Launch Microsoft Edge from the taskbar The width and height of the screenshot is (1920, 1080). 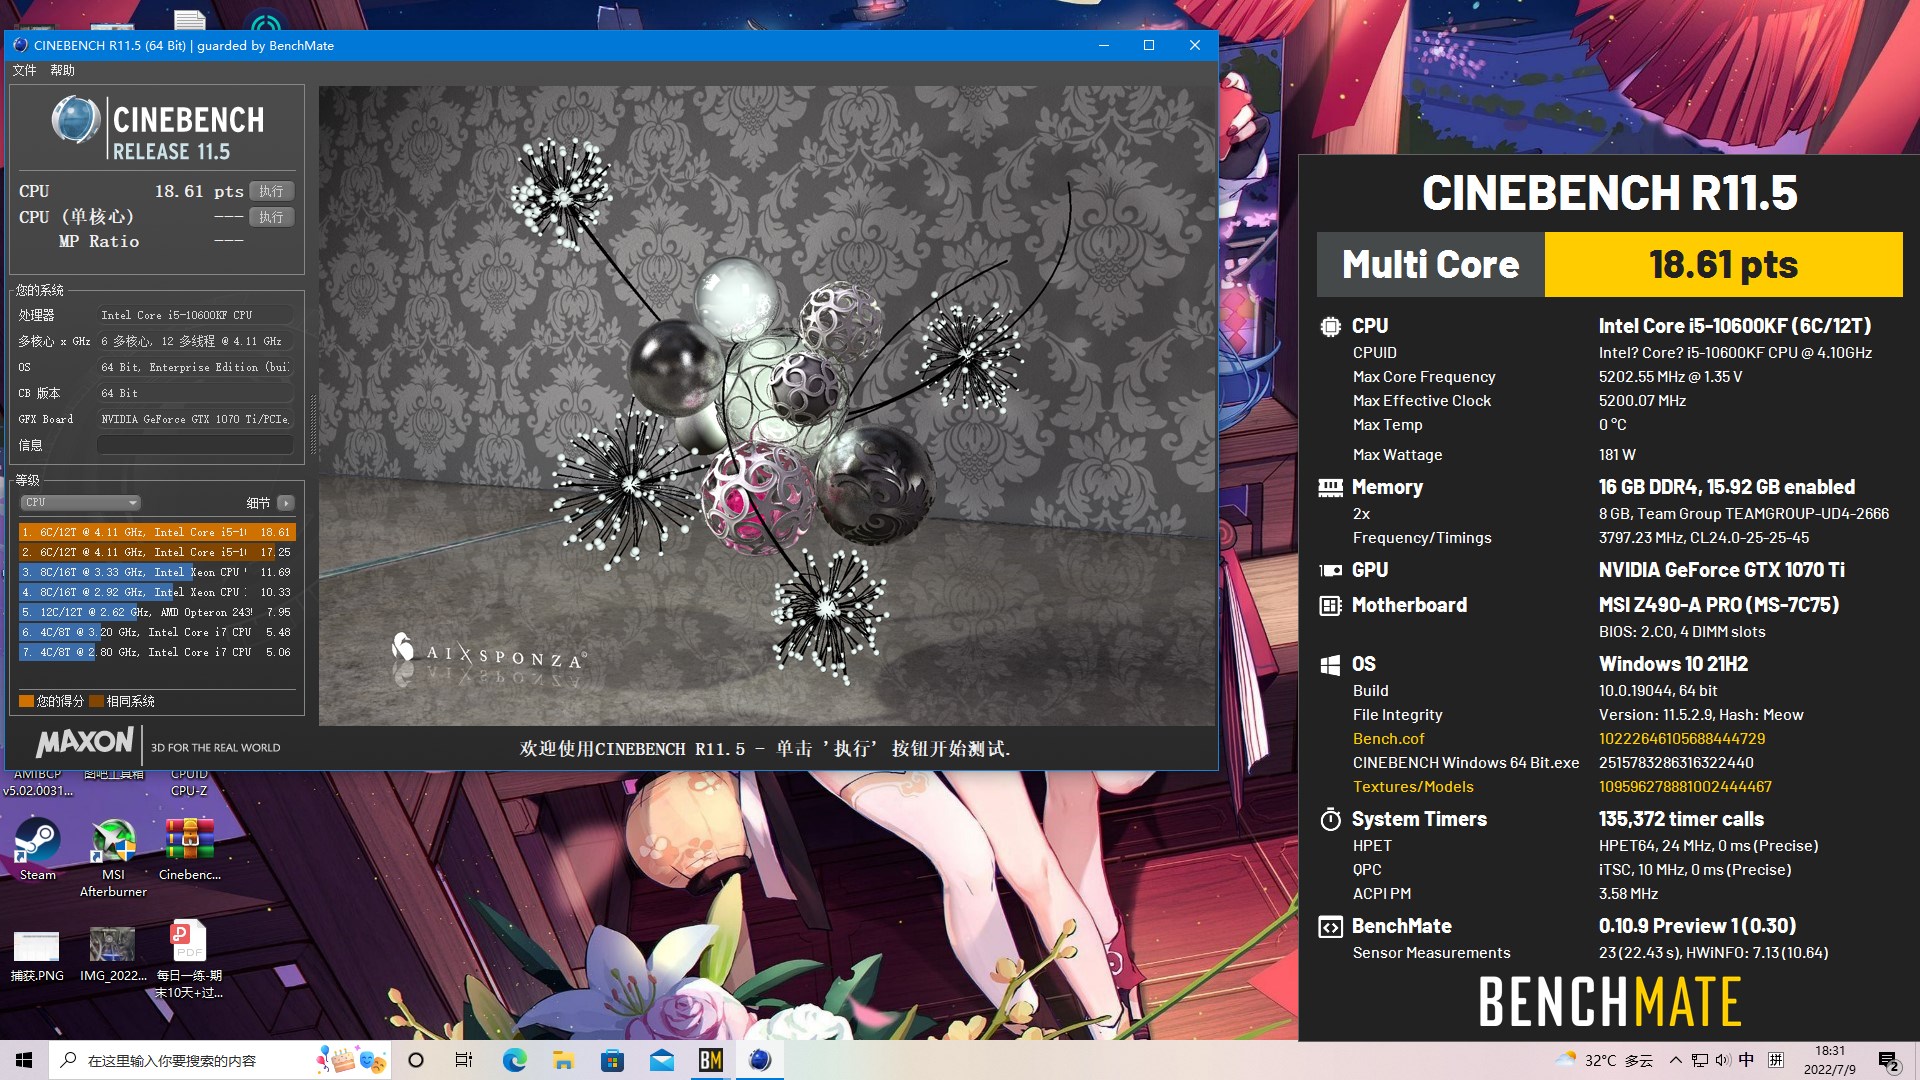point(514,1060)
